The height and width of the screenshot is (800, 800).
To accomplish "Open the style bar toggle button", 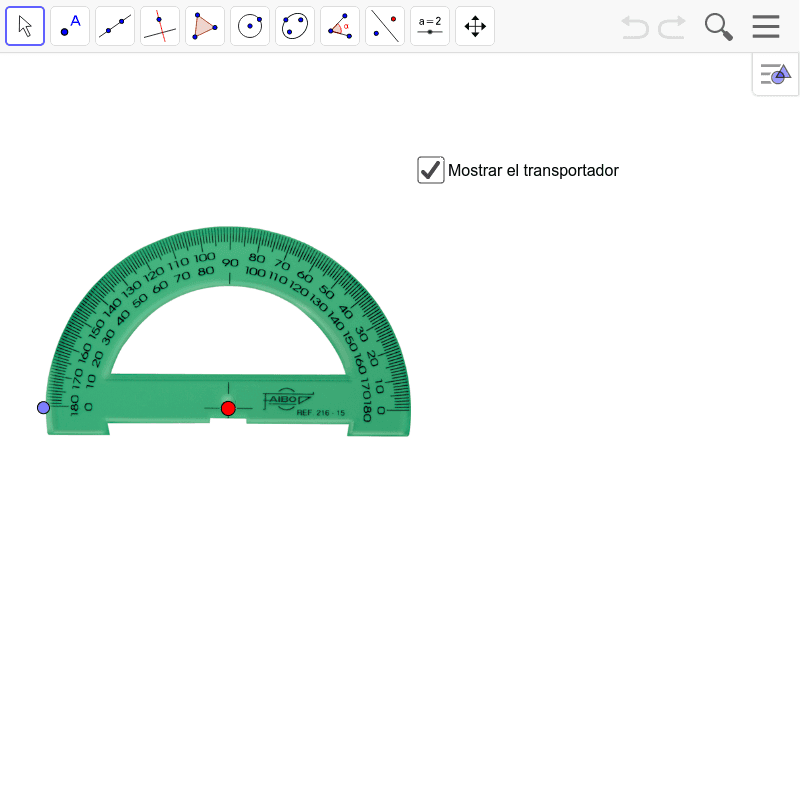I will pos(775,74).
